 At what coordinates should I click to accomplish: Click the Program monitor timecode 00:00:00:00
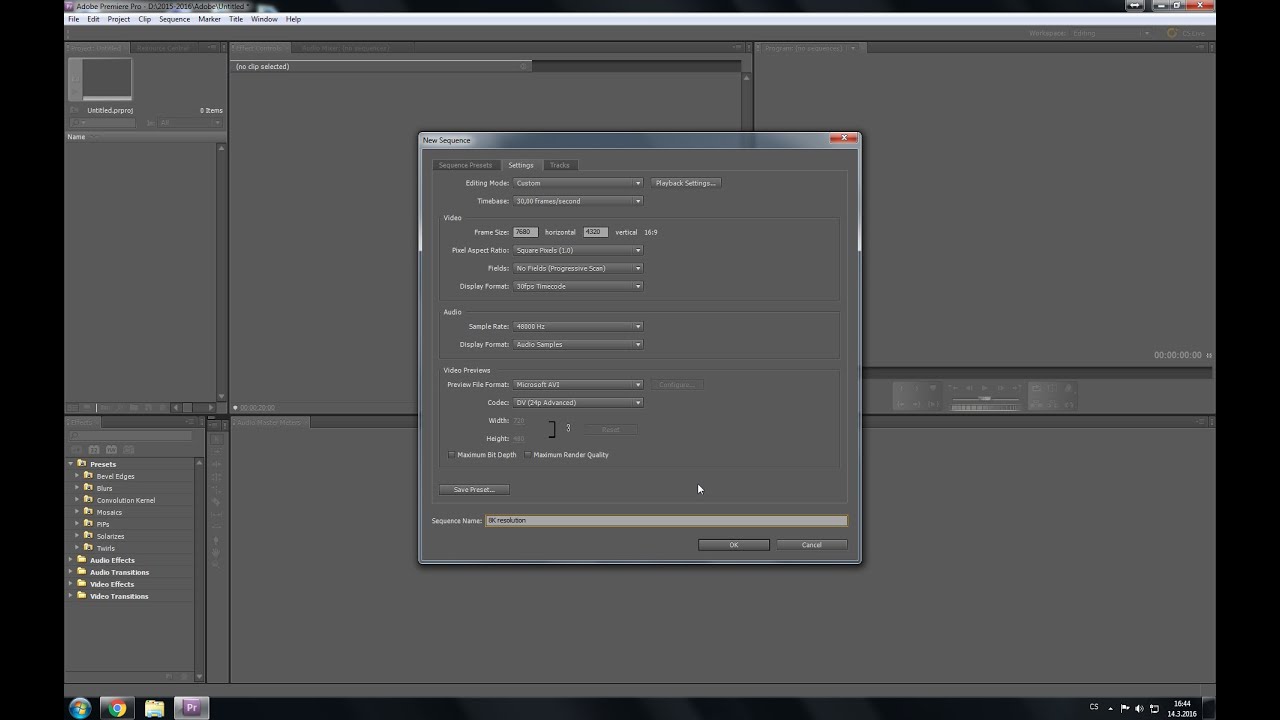click(x=1178, y=355)
